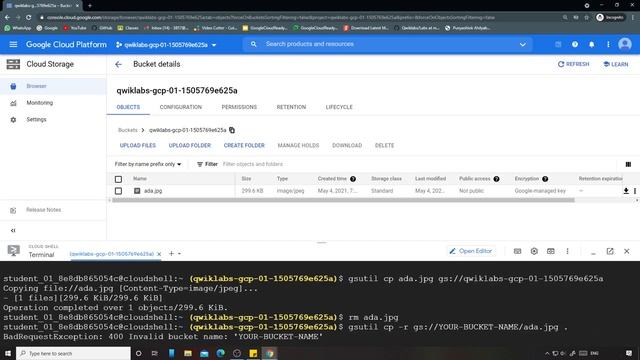This screenshot has width=640, height=360.
Task: Close the Cloud Shell terminal session tab
Action: point(159,254)
